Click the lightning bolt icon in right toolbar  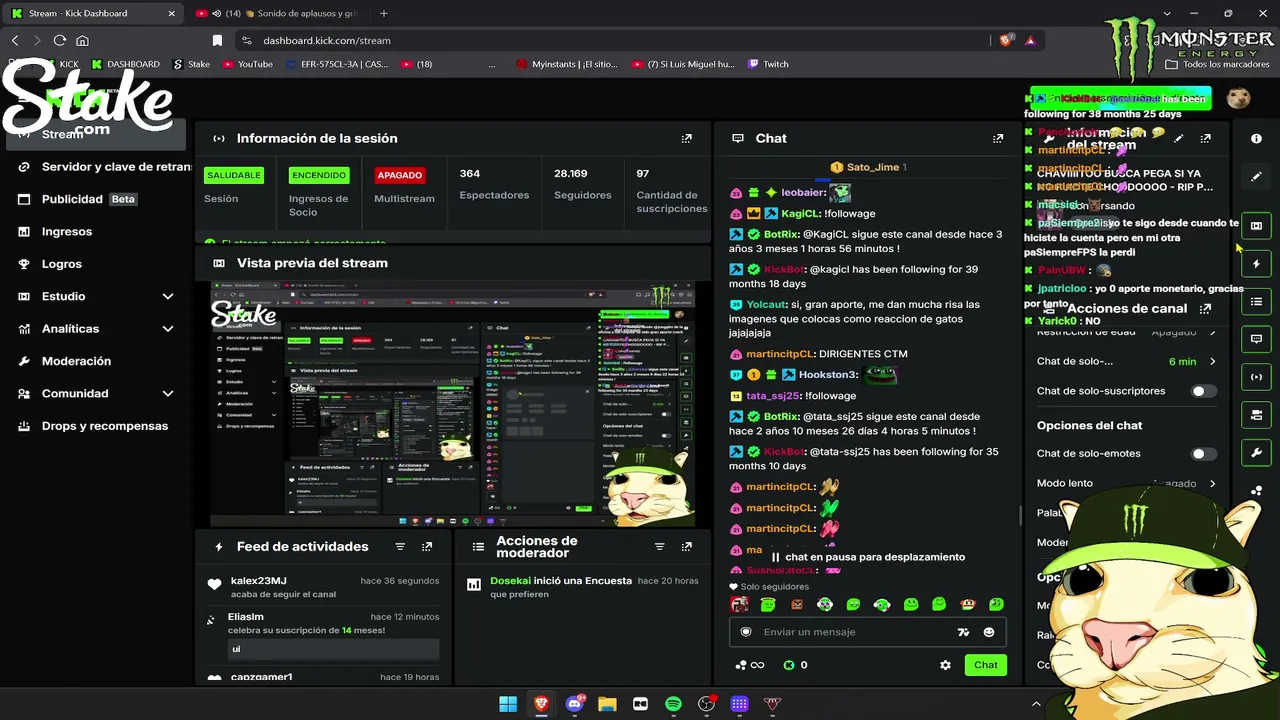pos(1257,264)
